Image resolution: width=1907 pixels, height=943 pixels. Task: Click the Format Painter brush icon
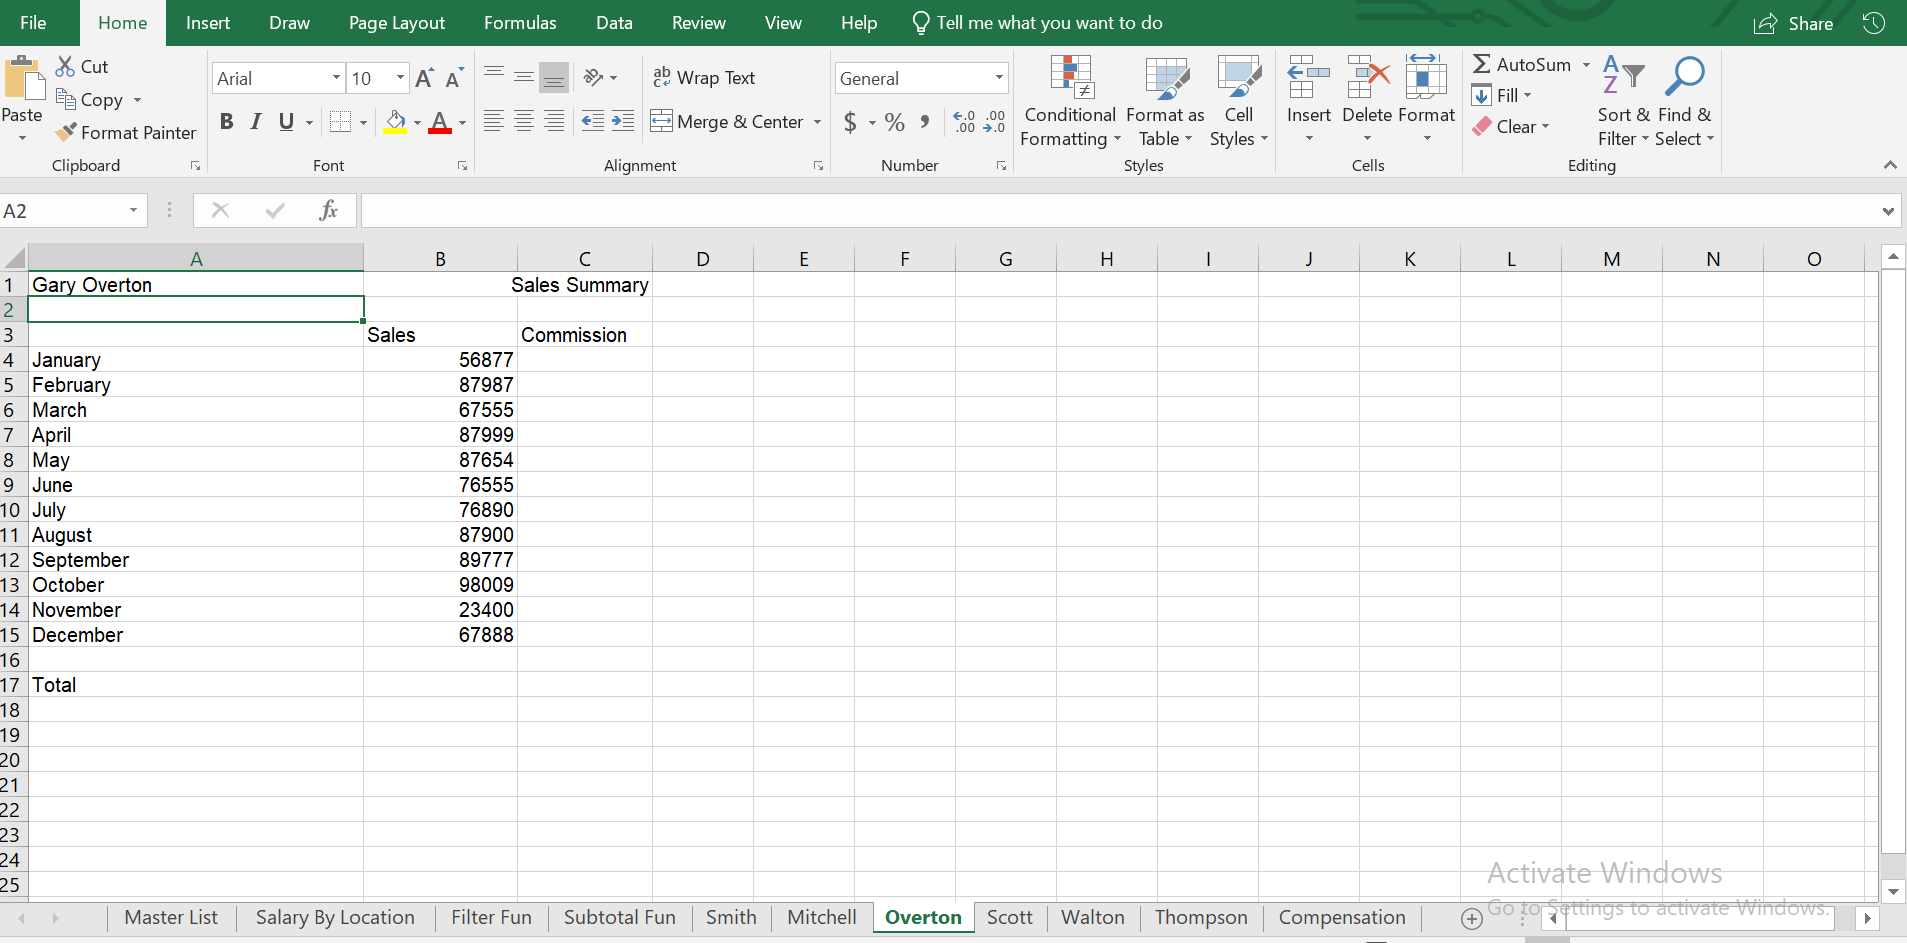[x=66, y=132]
